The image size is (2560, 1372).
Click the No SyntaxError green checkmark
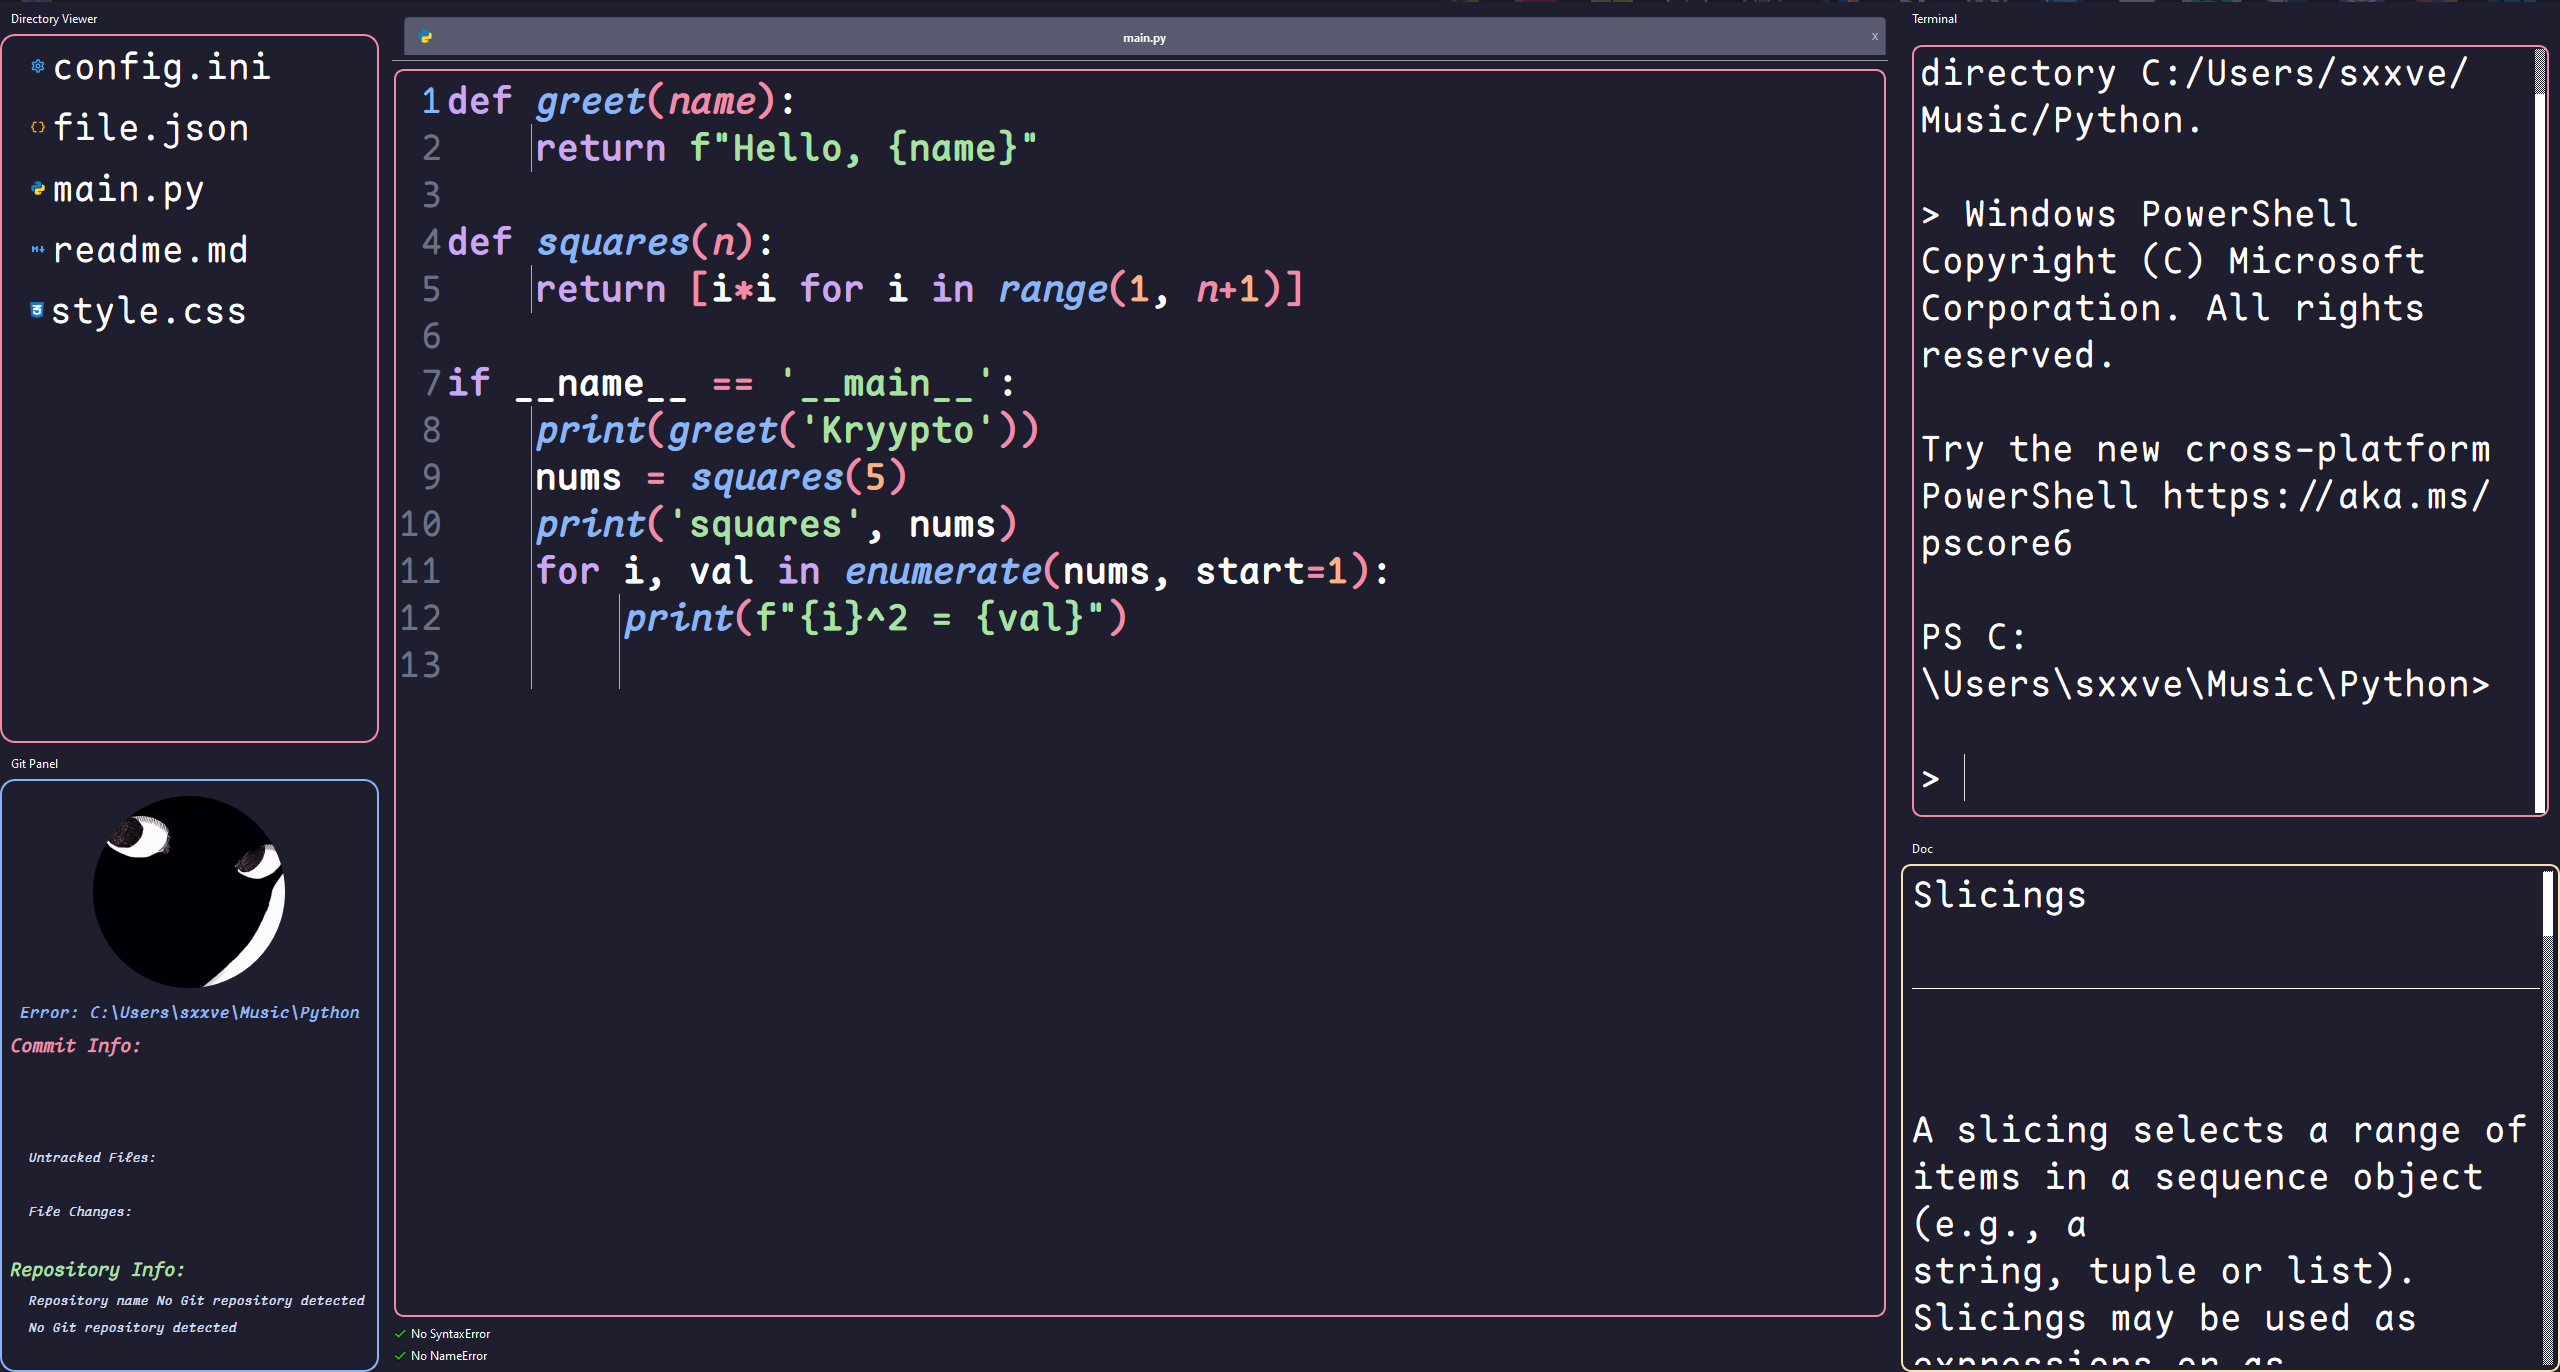(400, 1334)
